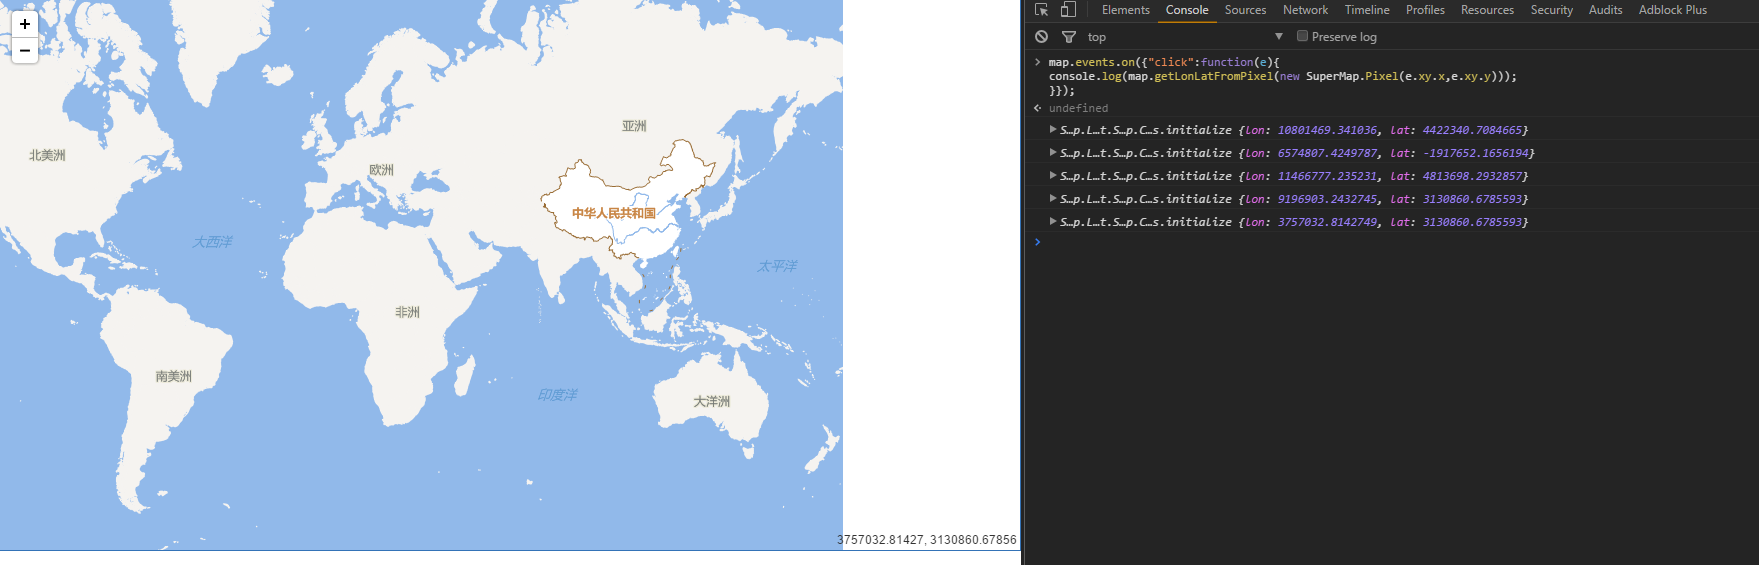Expand log entry with Lon 10801469.341036
Viewport: 1759px width, 565px height.
(x=1053, y=130)
